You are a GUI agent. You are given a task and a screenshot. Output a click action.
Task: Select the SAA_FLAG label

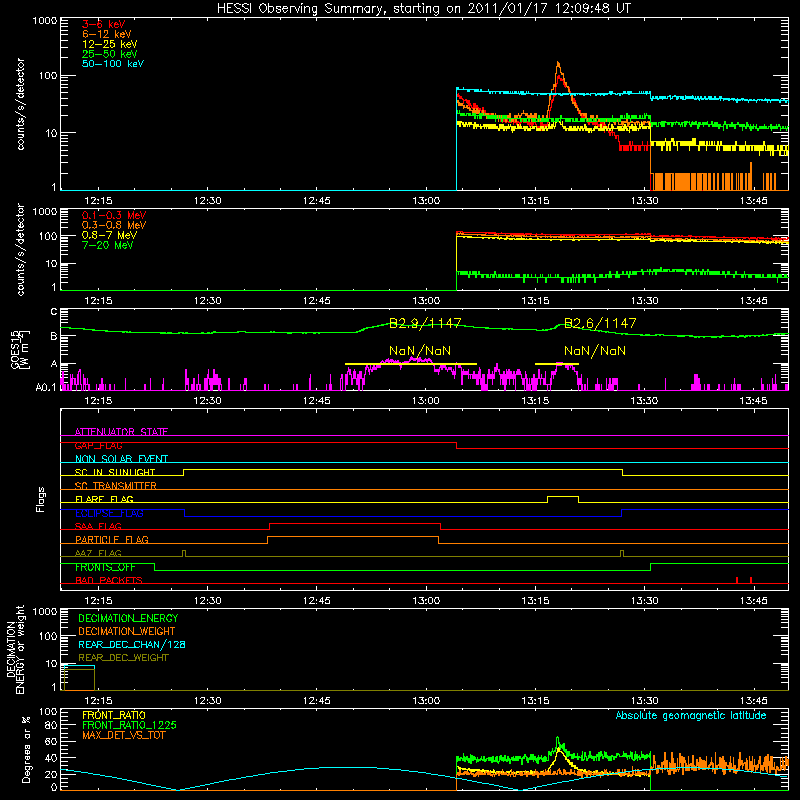tap(98, 526)
